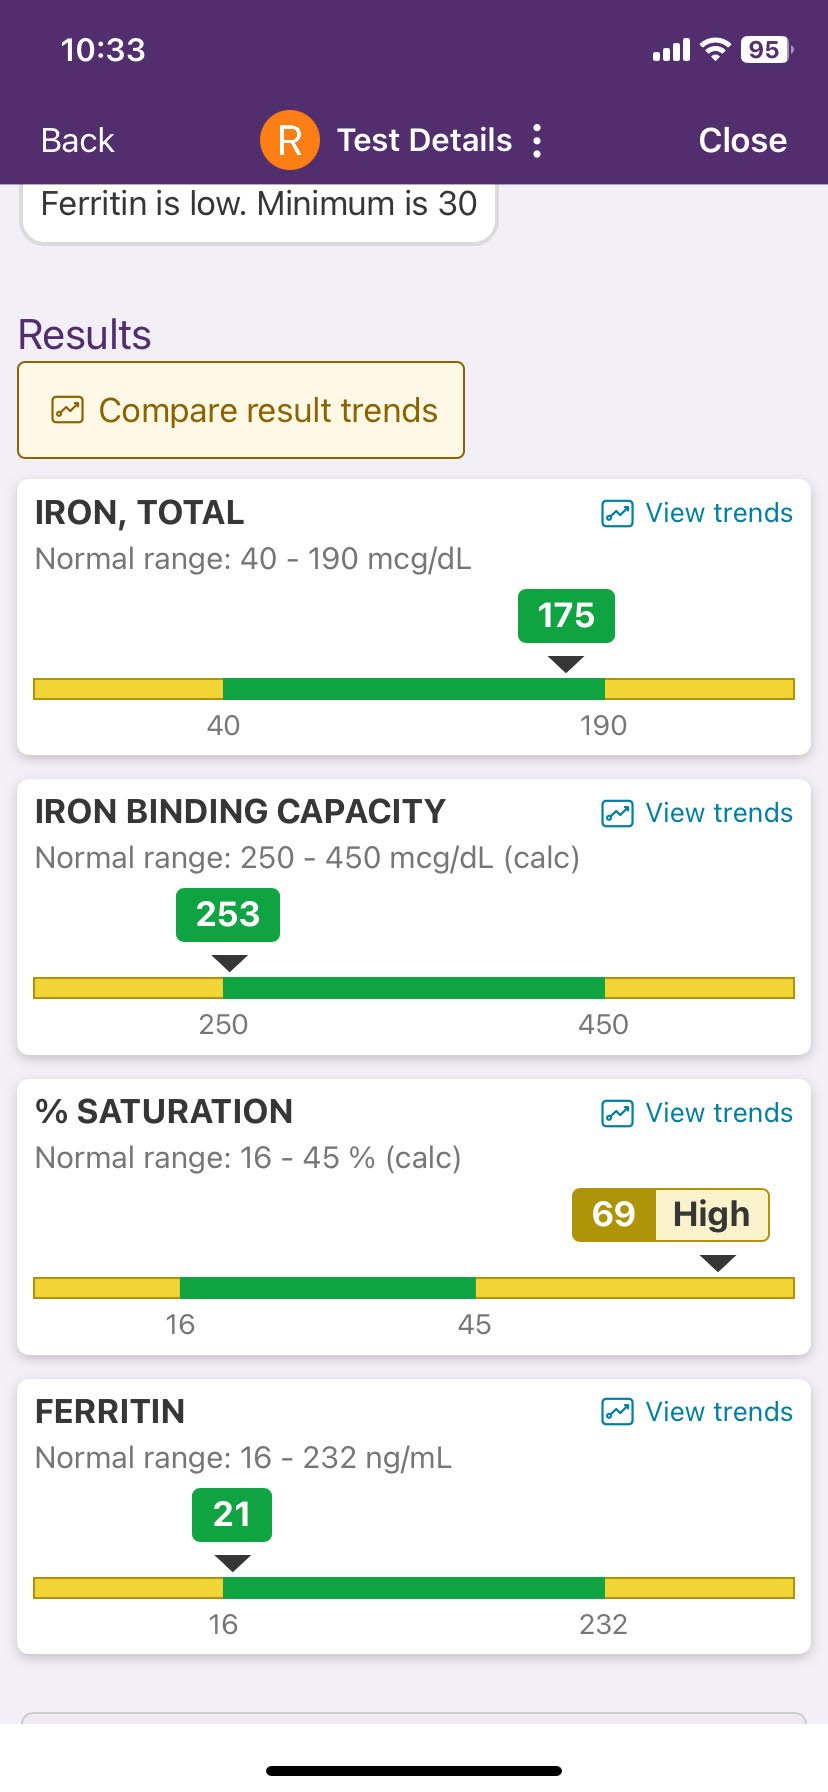Tap the Wi-Fi status icon
The image size is (828, 1792).
click(x=715, y=50)
